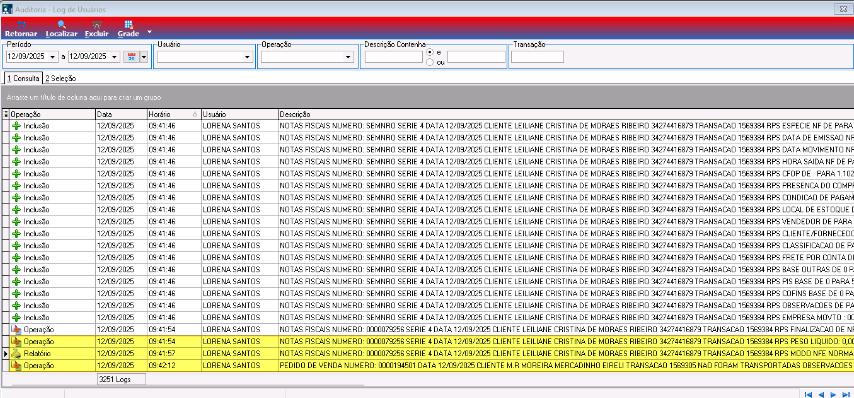Select the "ou" radio option

pos(430,62)
